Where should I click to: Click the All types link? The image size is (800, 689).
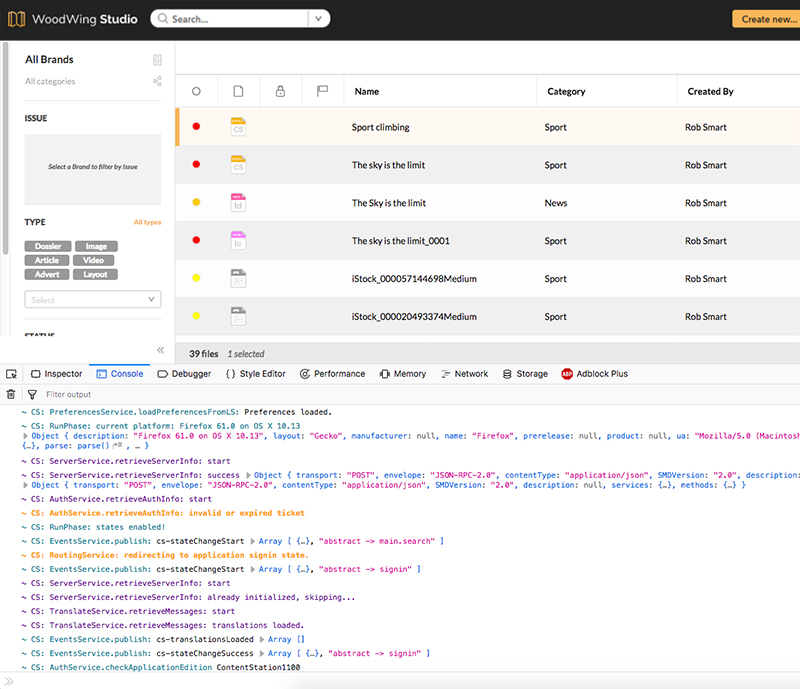[x=147, y=223]
